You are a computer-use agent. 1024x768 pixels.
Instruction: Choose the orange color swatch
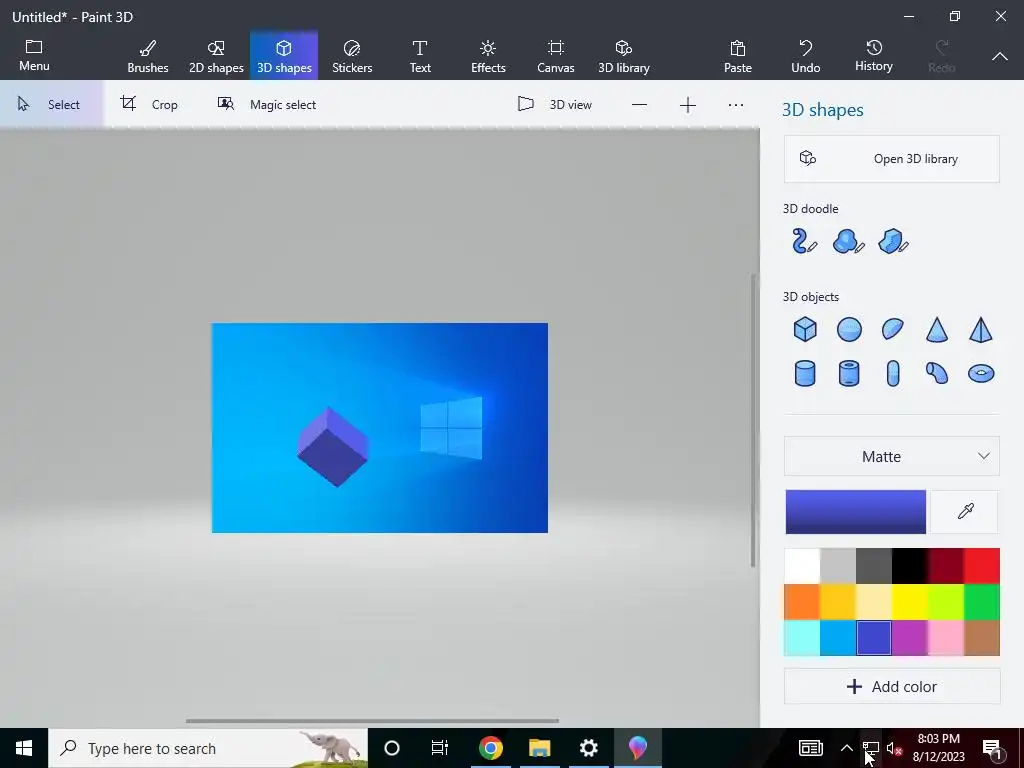802,601
